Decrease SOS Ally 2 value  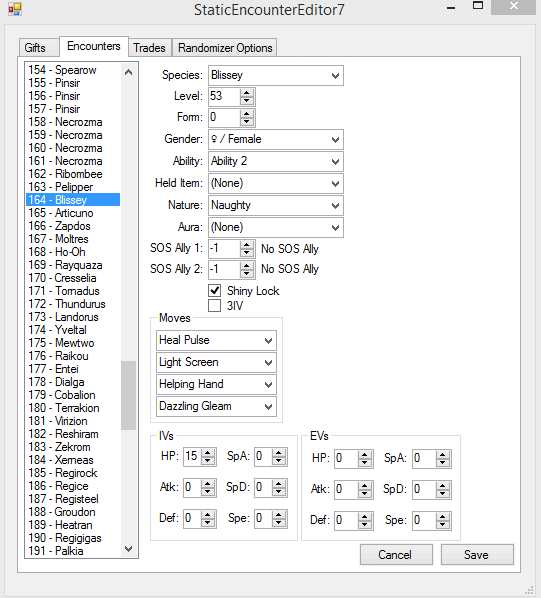[x=247, y=273]
